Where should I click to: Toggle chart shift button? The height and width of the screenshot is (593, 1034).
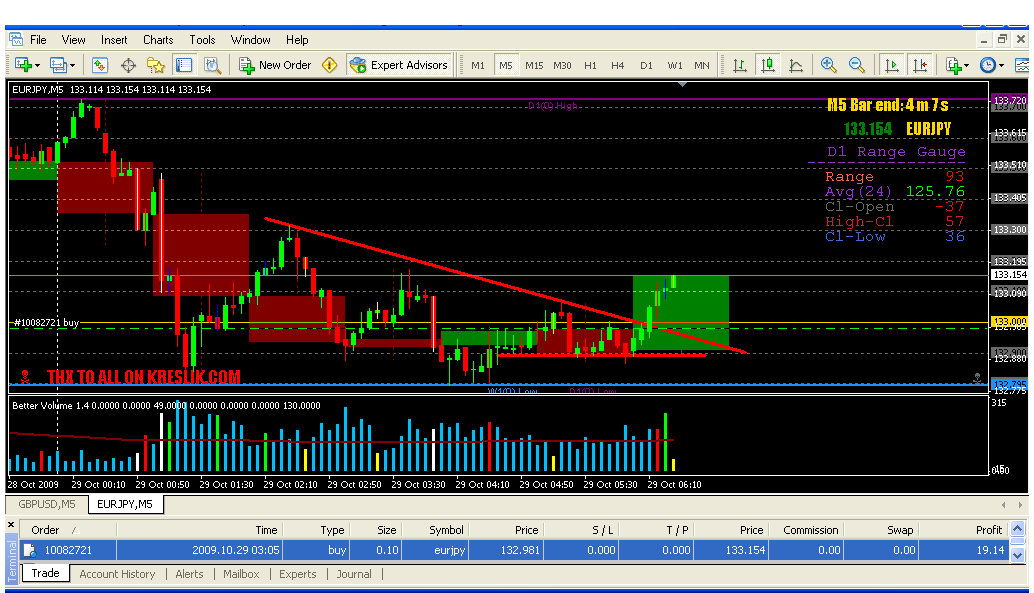pos(919,65)
